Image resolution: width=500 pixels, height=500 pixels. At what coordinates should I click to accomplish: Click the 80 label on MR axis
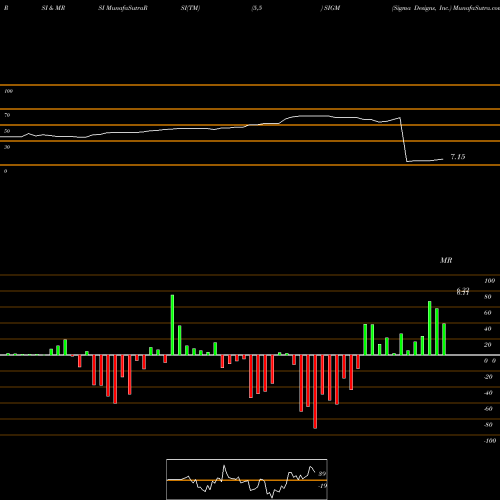(488, 297)
